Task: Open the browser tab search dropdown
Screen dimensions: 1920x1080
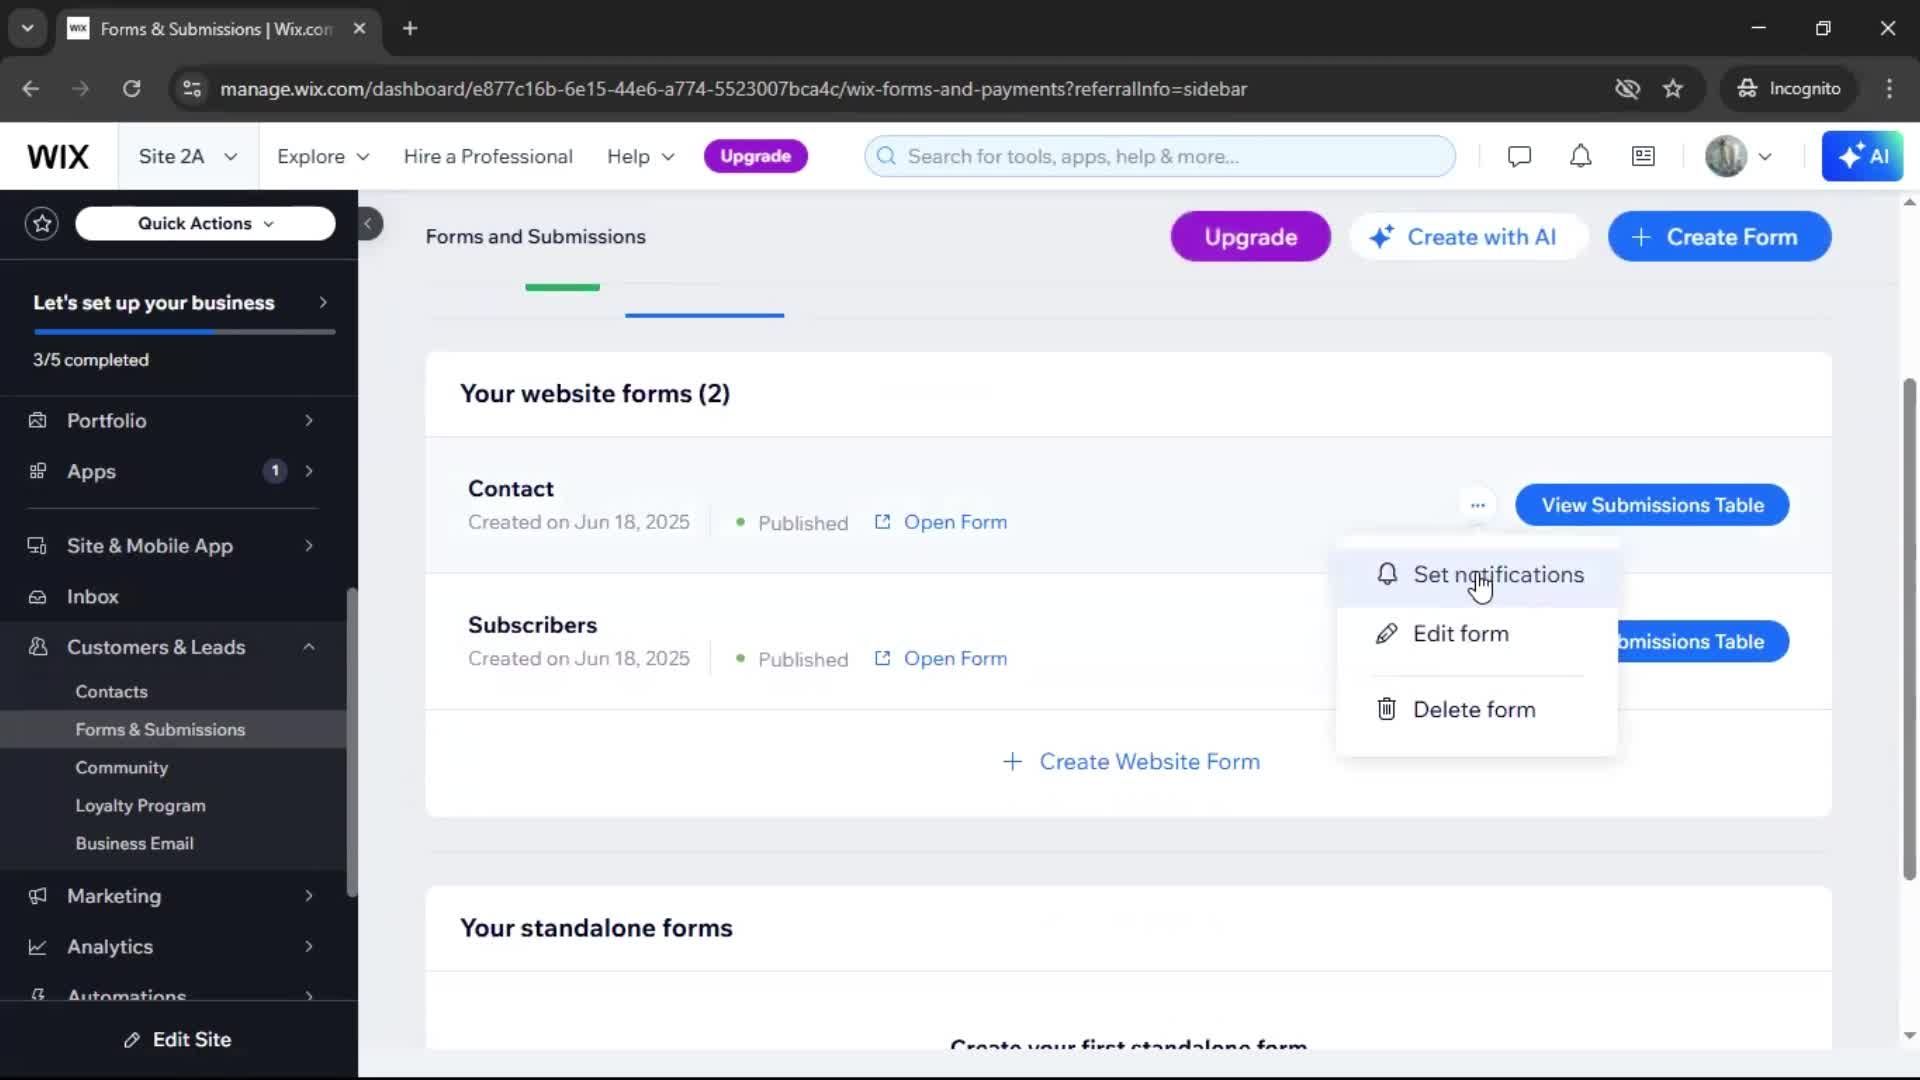Action: coord(28,29)
